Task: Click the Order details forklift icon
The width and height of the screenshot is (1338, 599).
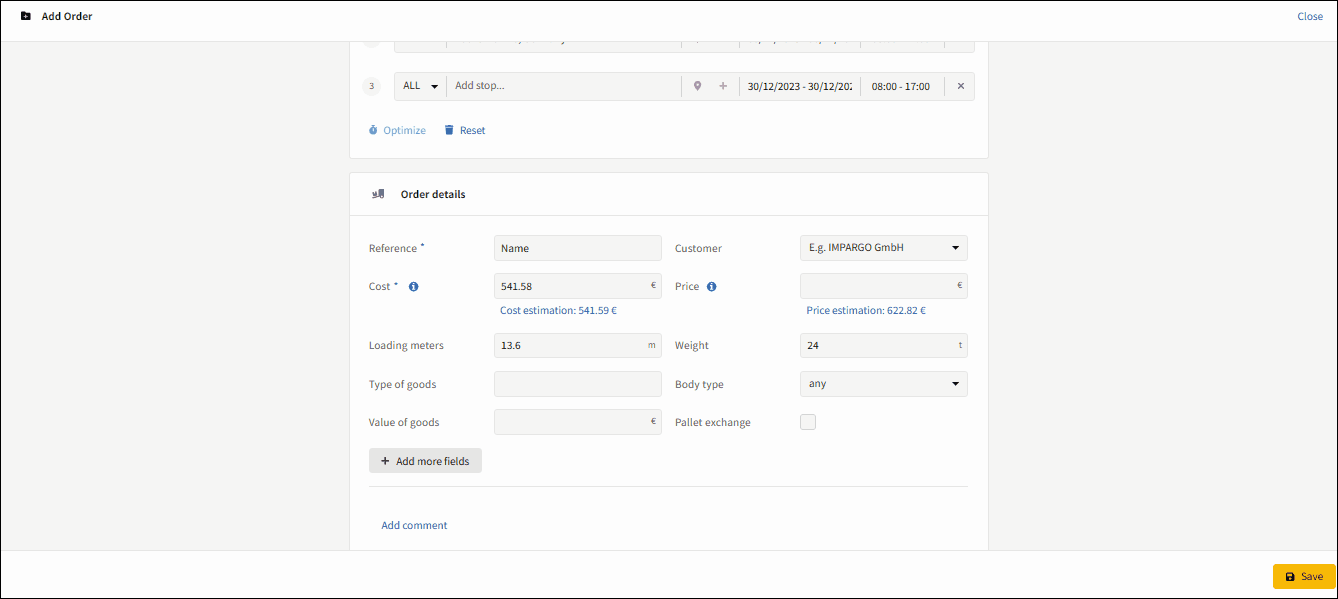Action: tap(378, 194)
